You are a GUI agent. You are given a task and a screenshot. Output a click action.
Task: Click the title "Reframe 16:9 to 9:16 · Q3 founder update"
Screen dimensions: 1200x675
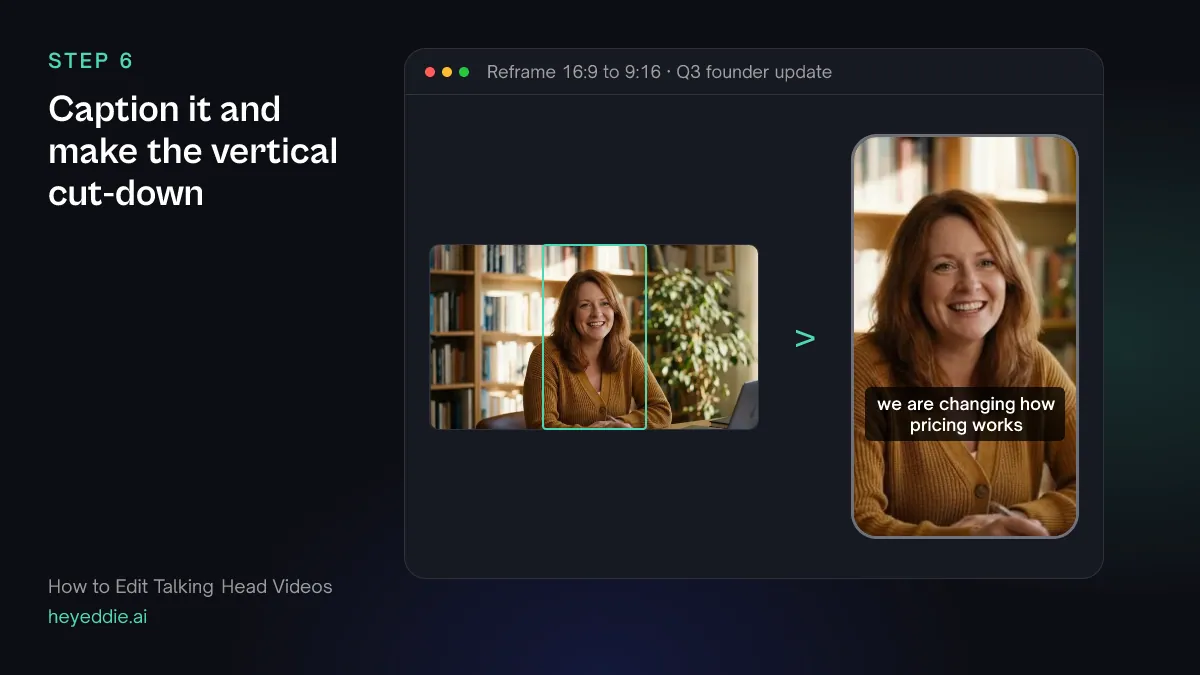(x=659, y=72)
